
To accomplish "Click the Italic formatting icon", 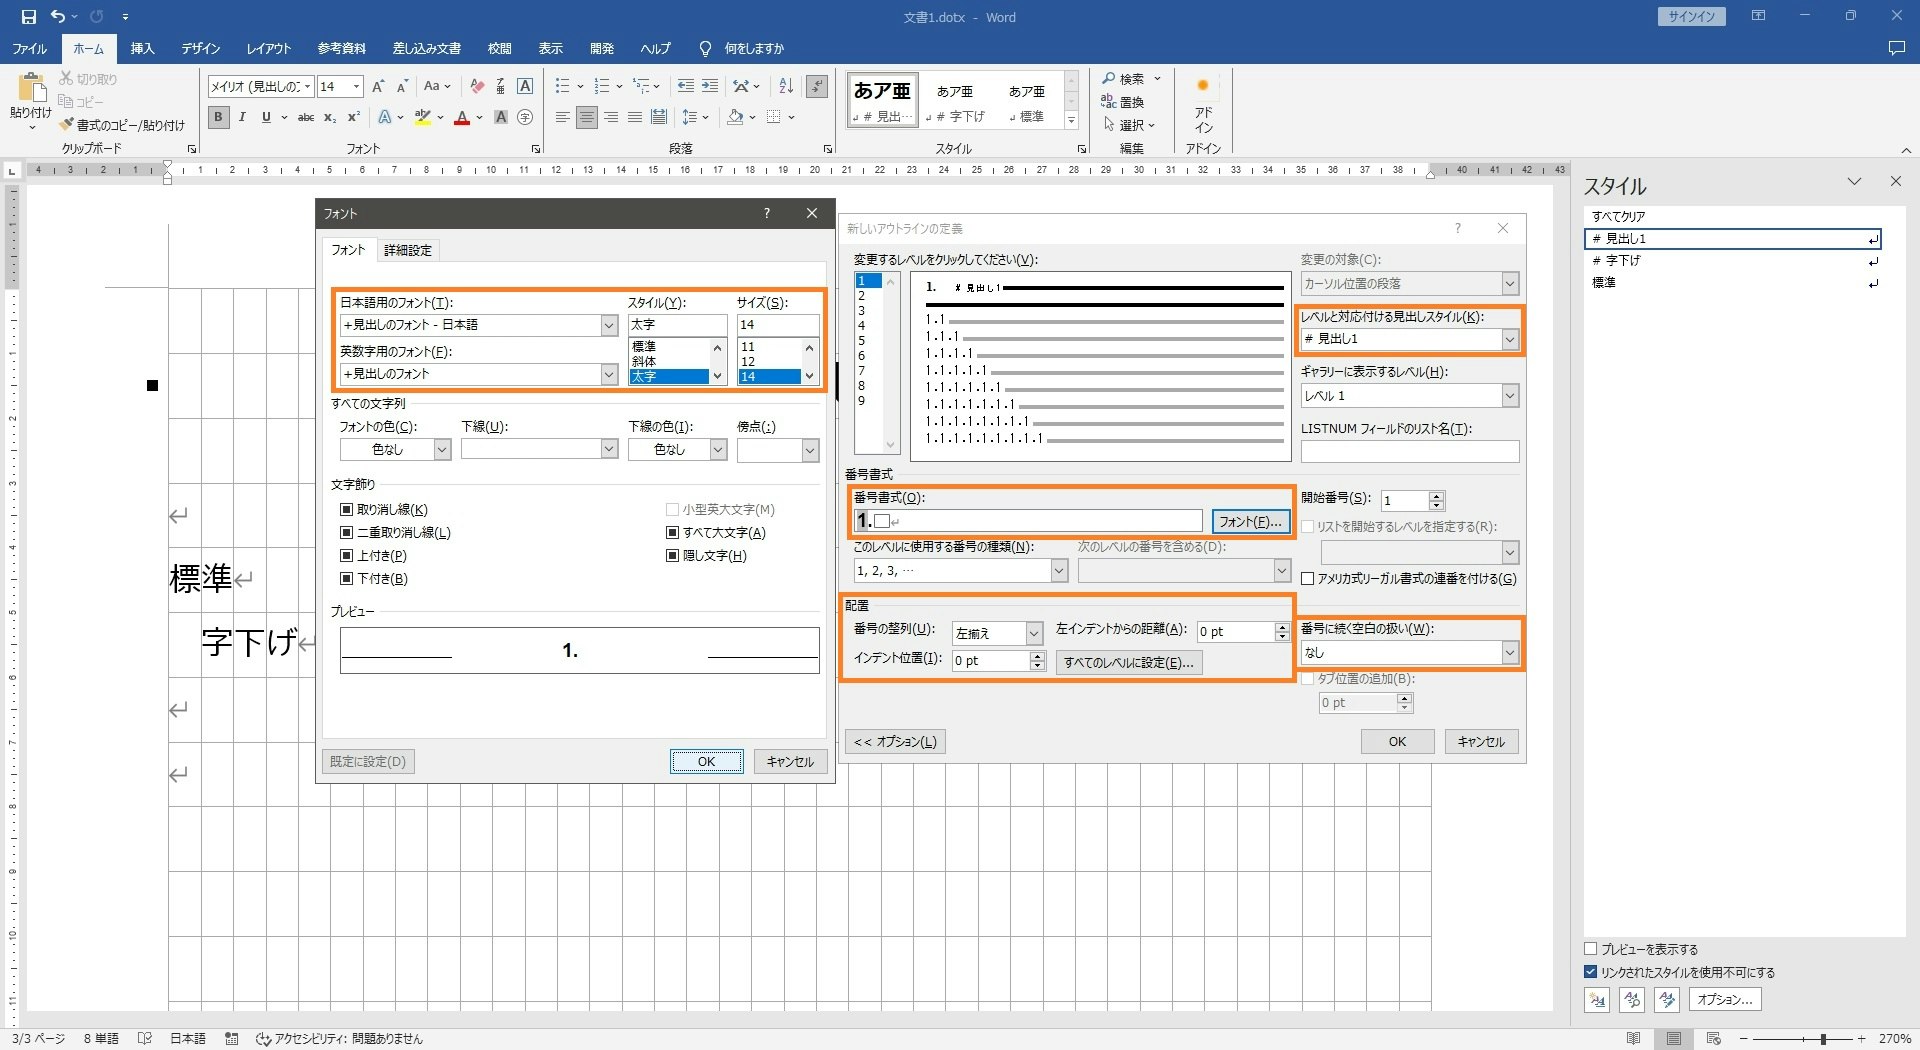I will pyautogui.click(x=242, y=117).
